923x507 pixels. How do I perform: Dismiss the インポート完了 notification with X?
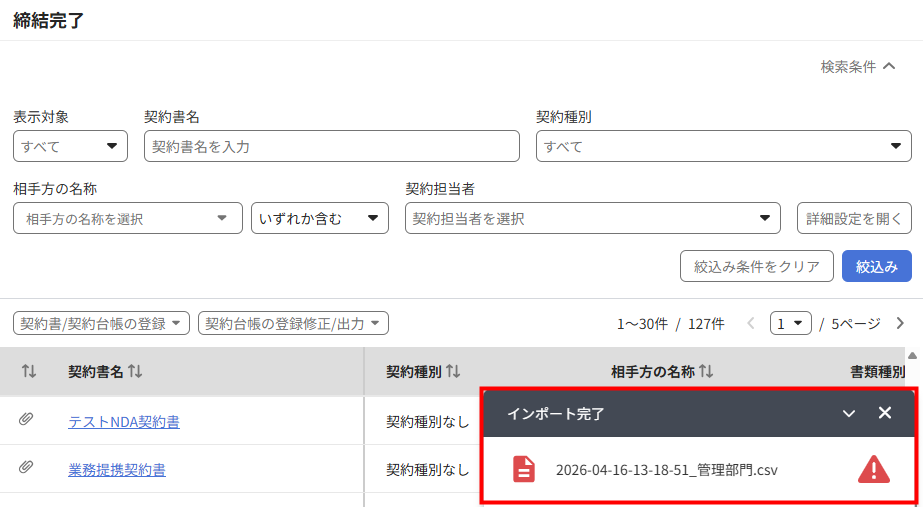885,413
